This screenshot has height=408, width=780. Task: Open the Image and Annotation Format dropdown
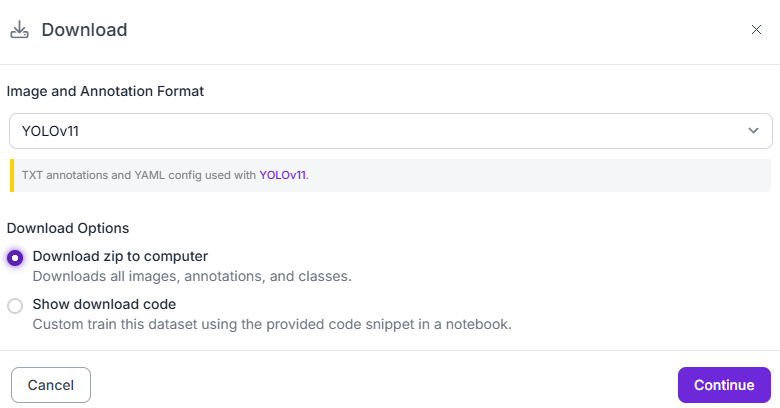390,130
